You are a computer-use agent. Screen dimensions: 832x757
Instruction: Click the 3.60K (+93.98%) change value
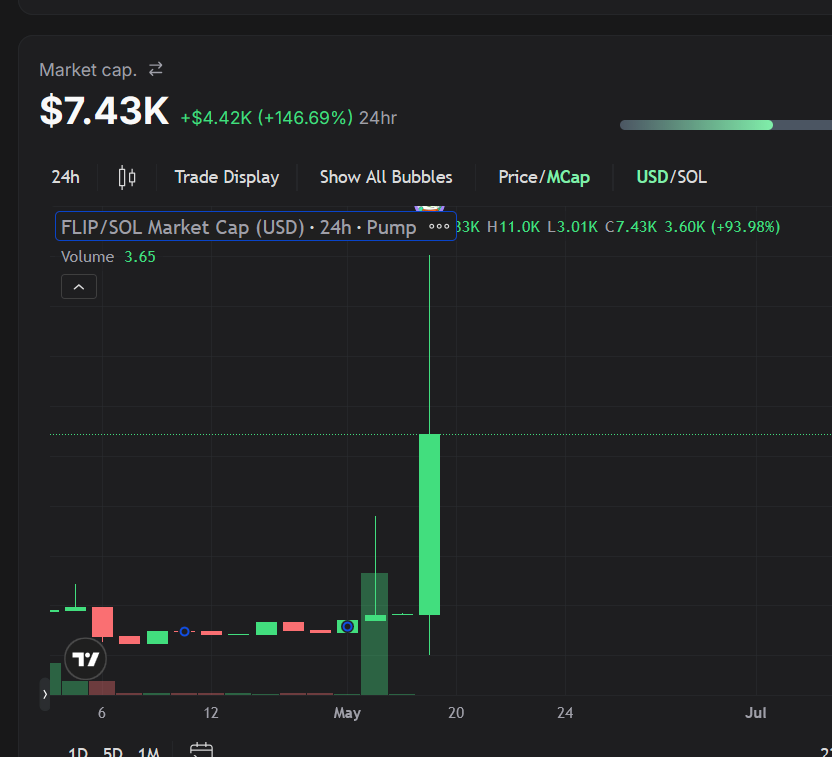point(722,227)
